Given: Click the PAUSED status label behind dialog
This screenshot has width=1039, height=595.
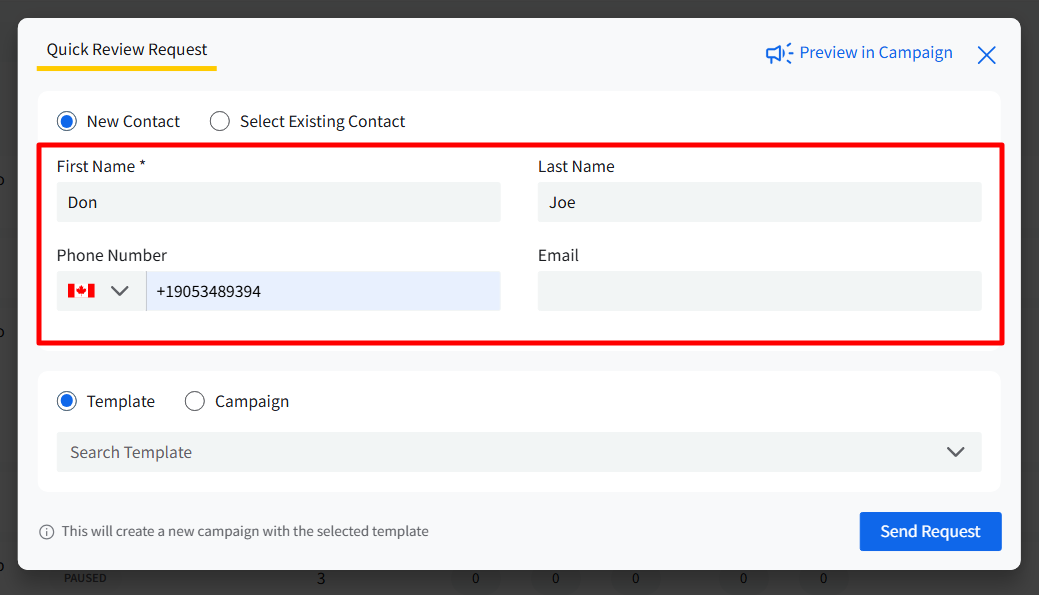Looking at the screenshot, I should pos(85,578).
